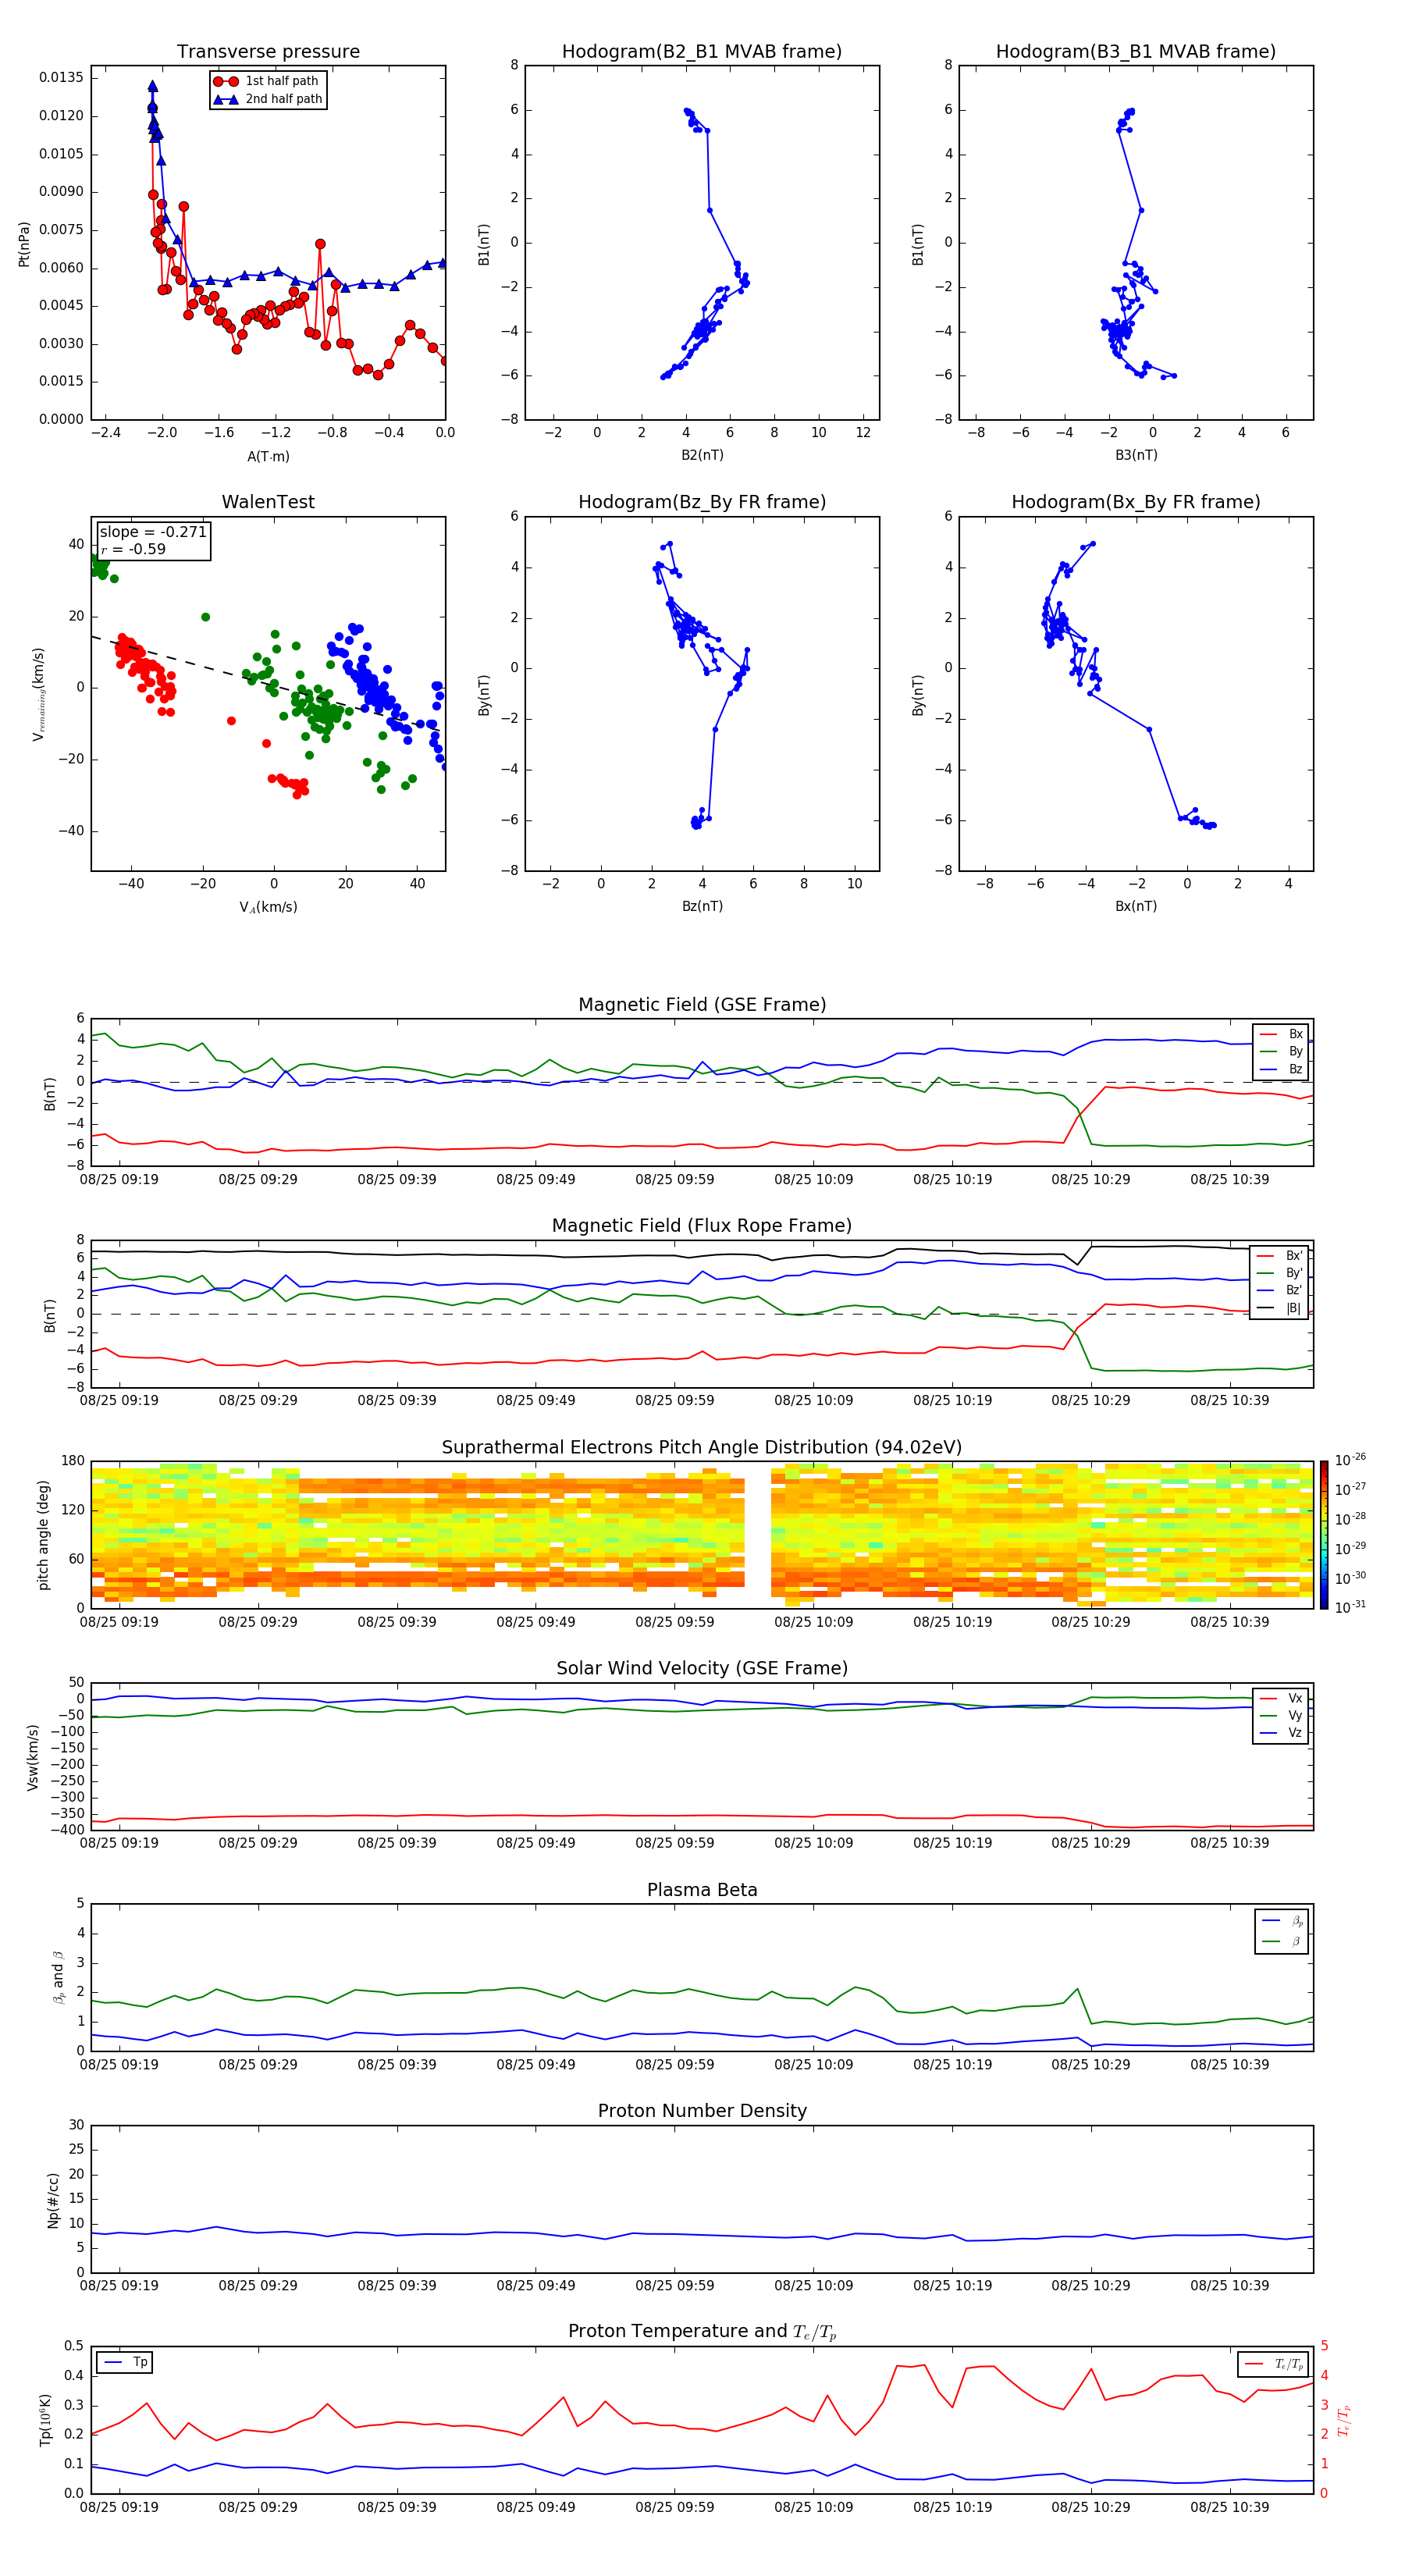This screenshot has width=1405, height=2576.
Task: Click the 'pitch angle (deg)' axis label
Action: click(x=43, y=1535)
